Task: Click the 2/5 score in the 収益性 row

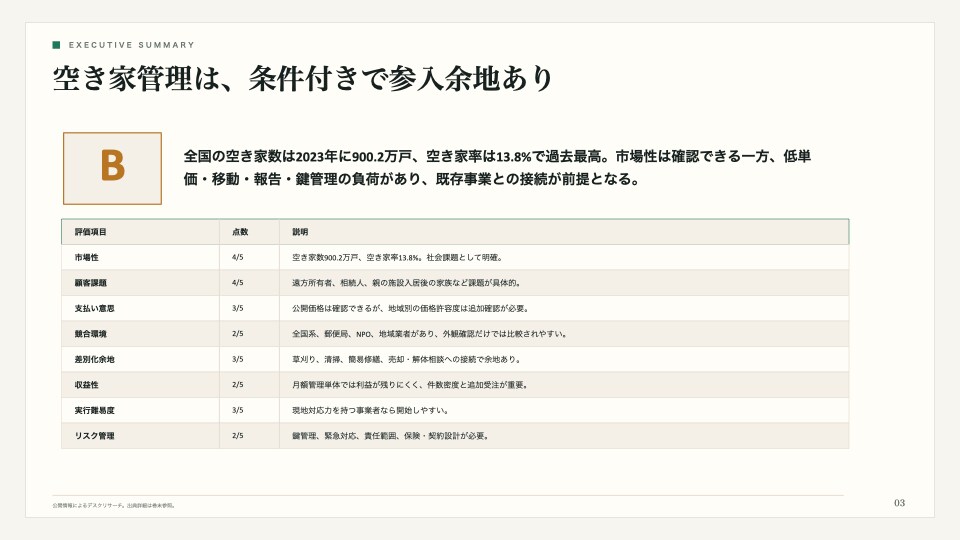Action: pos(238,385)
